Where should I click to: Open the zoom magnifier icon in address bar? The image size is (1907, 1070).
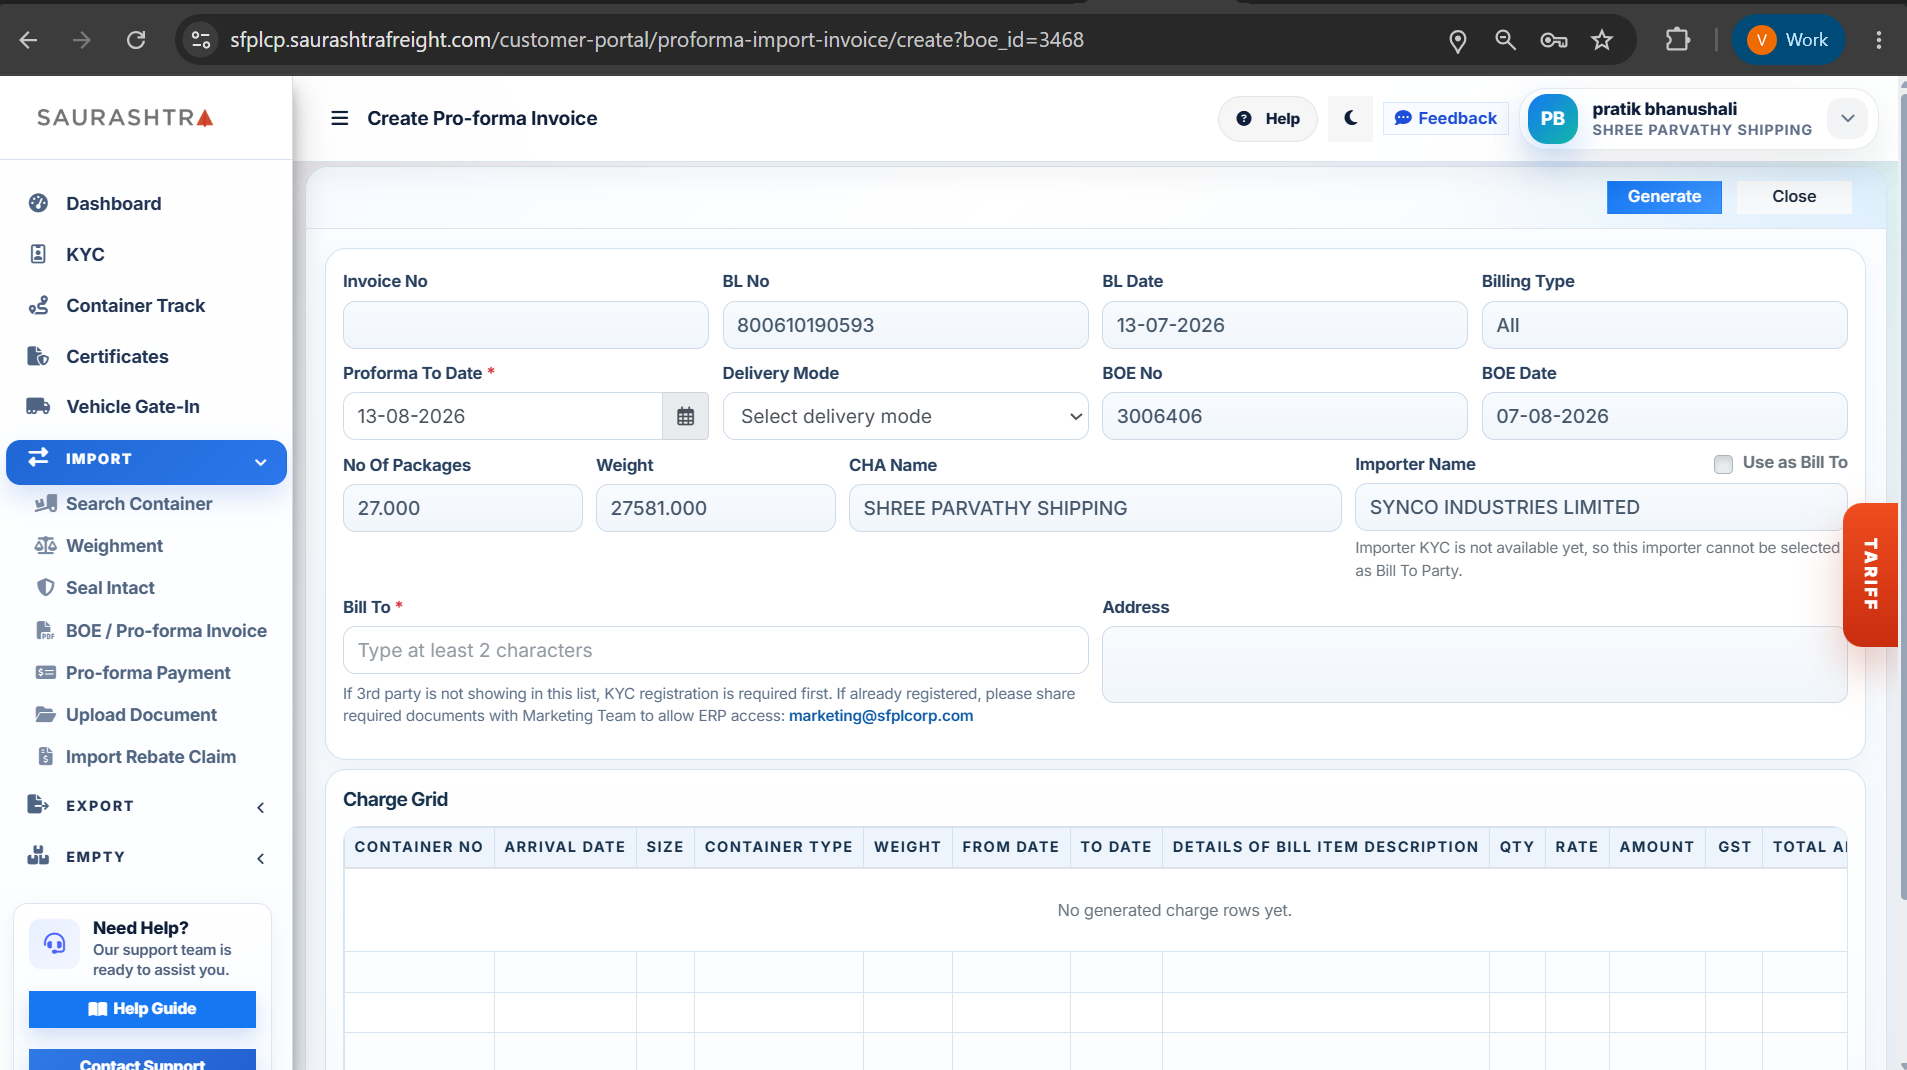[x=1505, y=40]
